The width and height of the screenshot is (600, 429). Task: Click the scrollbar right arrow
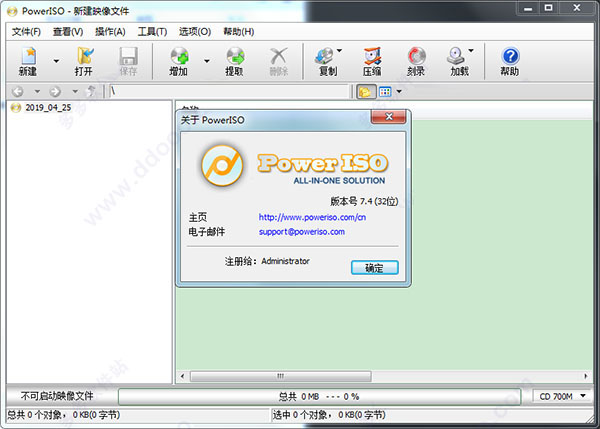[586, 376]
